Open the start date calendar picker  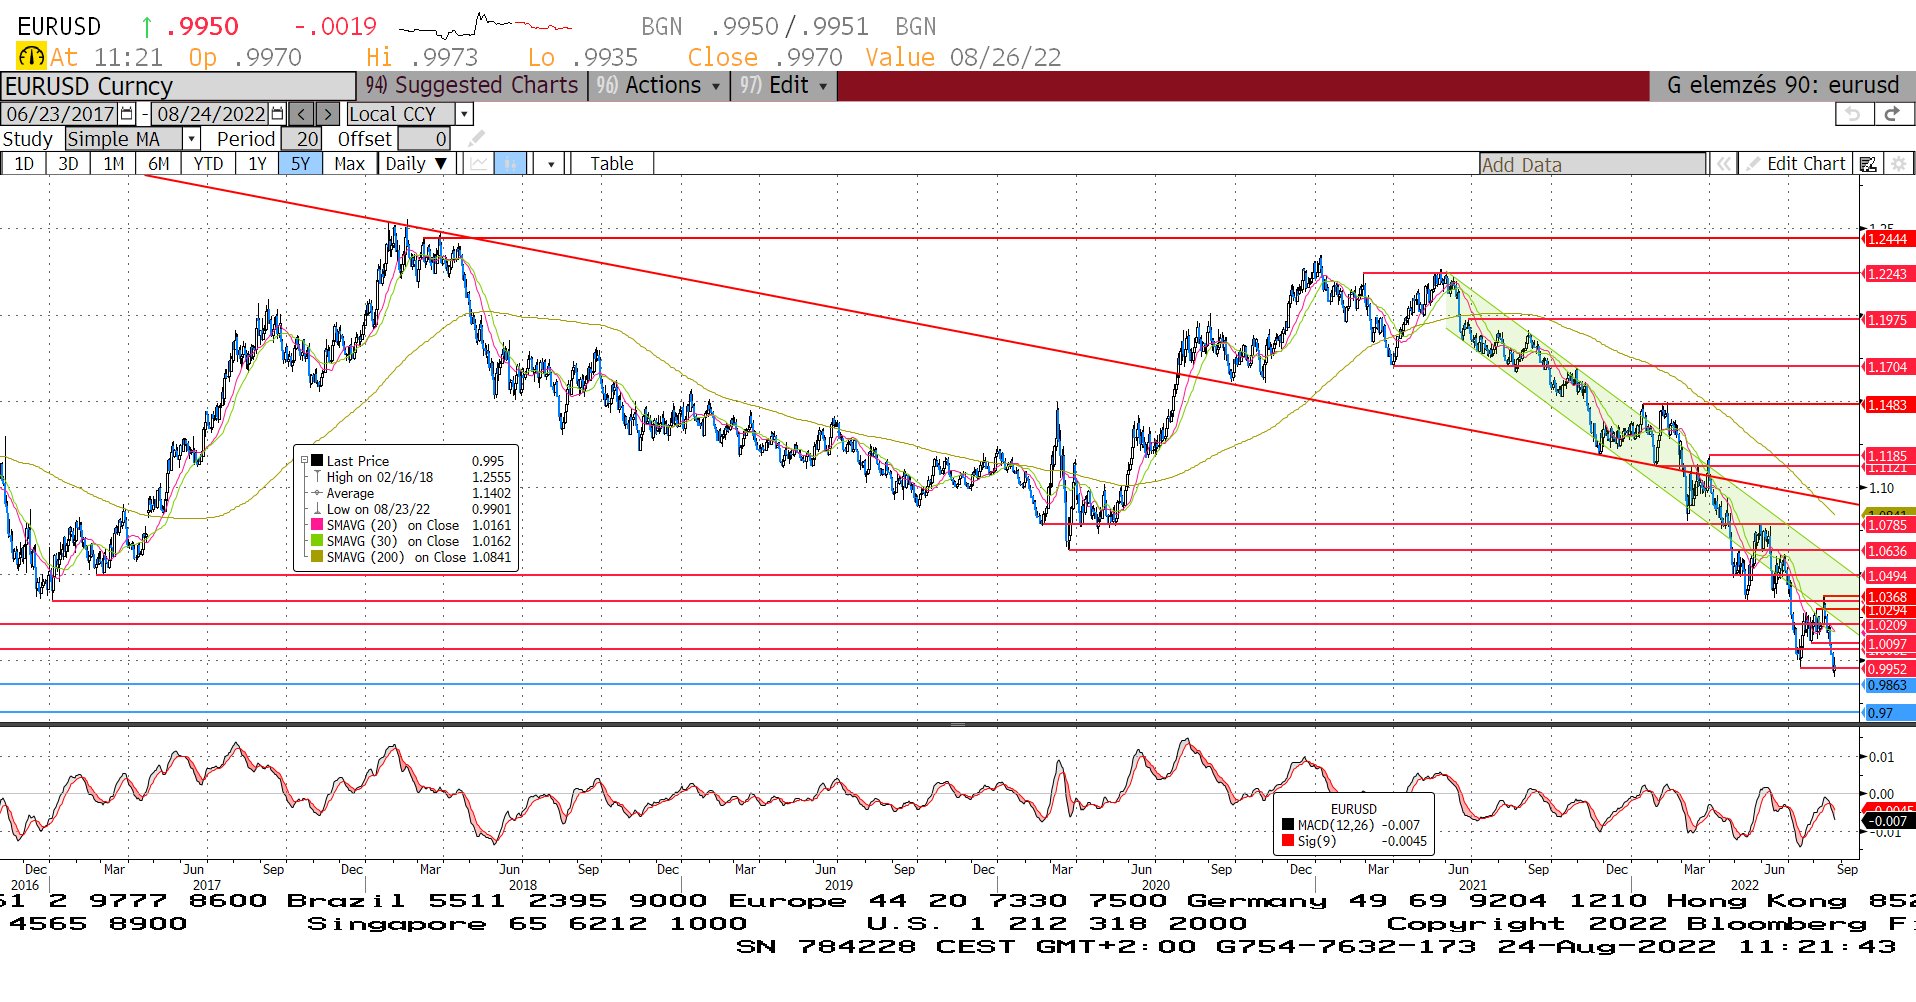[x=127, y=114]
